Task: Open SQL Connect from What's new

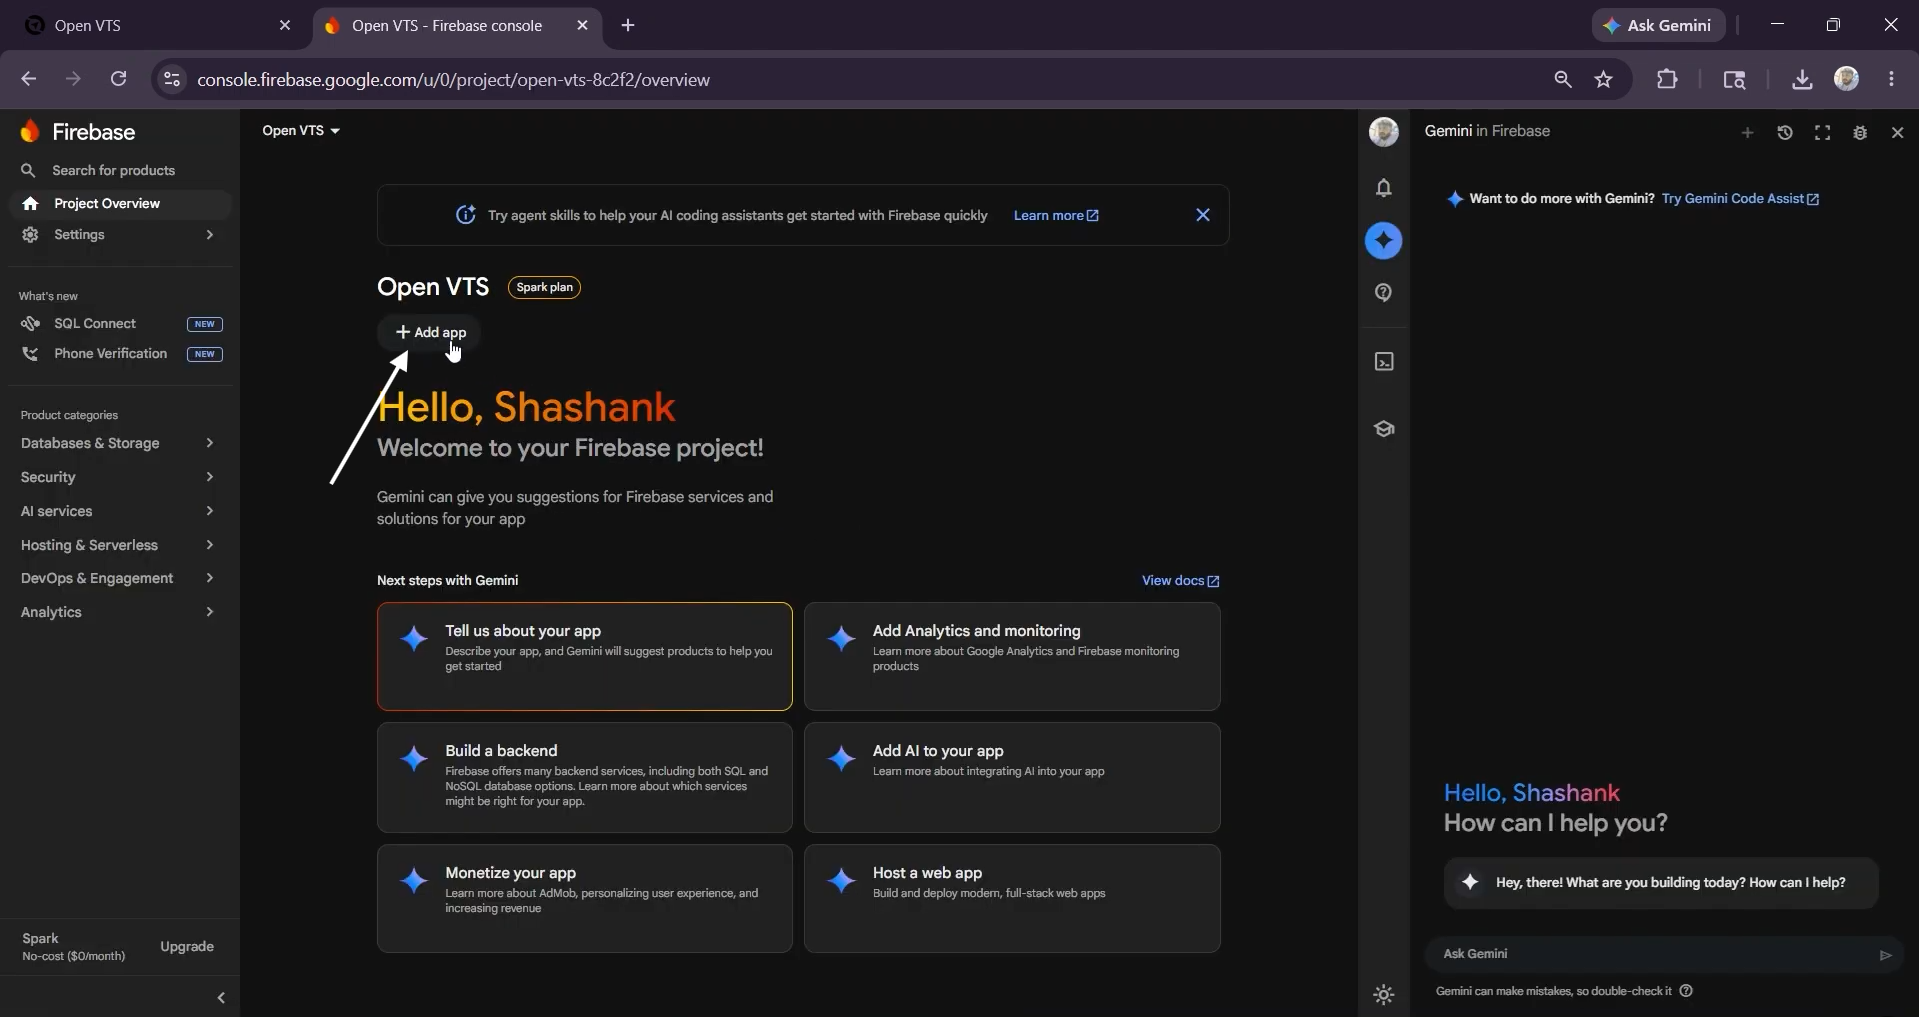Action: [119, 324]
